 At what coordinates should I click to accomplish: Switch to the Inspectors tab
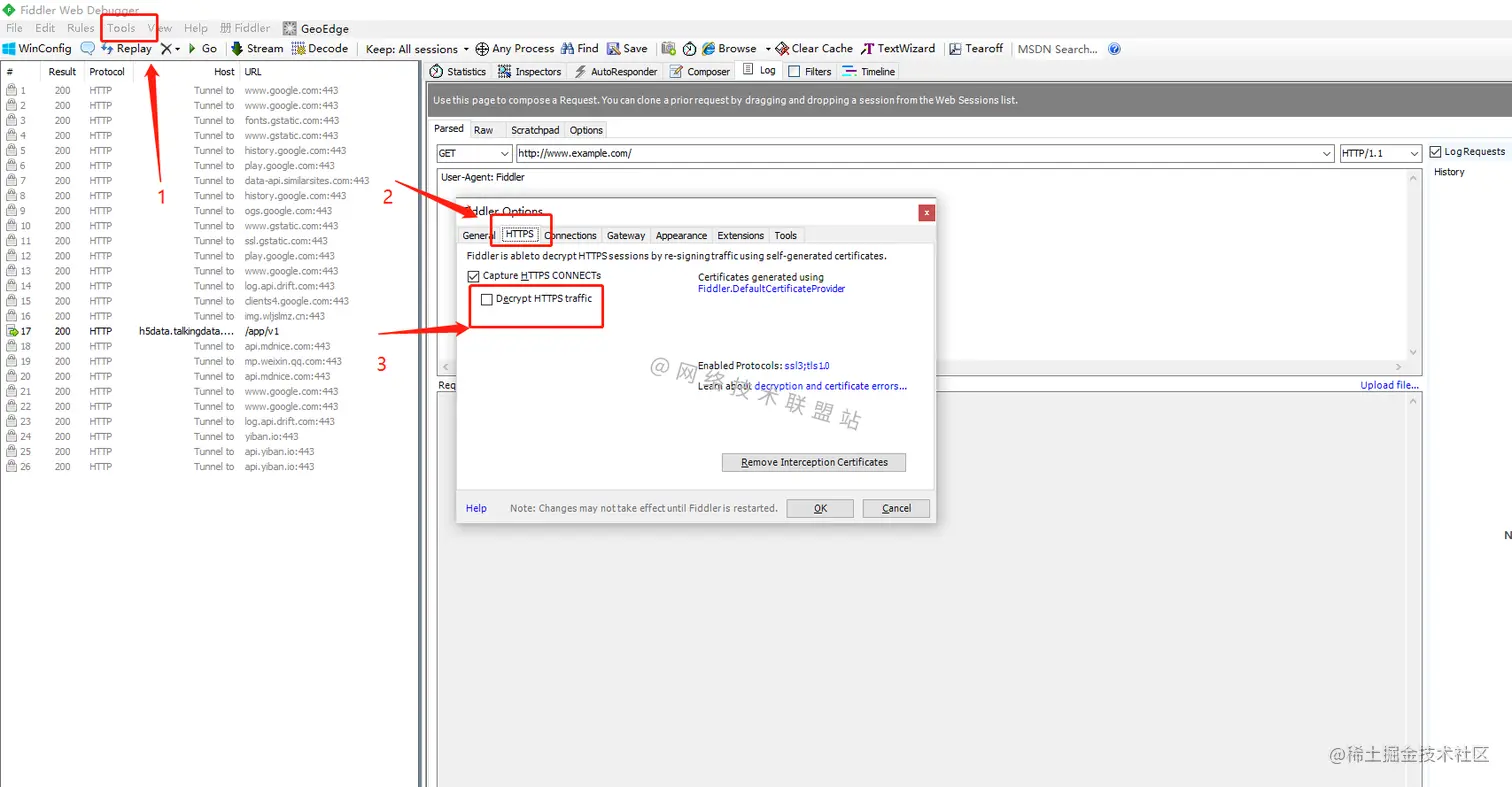pos(530,71)
